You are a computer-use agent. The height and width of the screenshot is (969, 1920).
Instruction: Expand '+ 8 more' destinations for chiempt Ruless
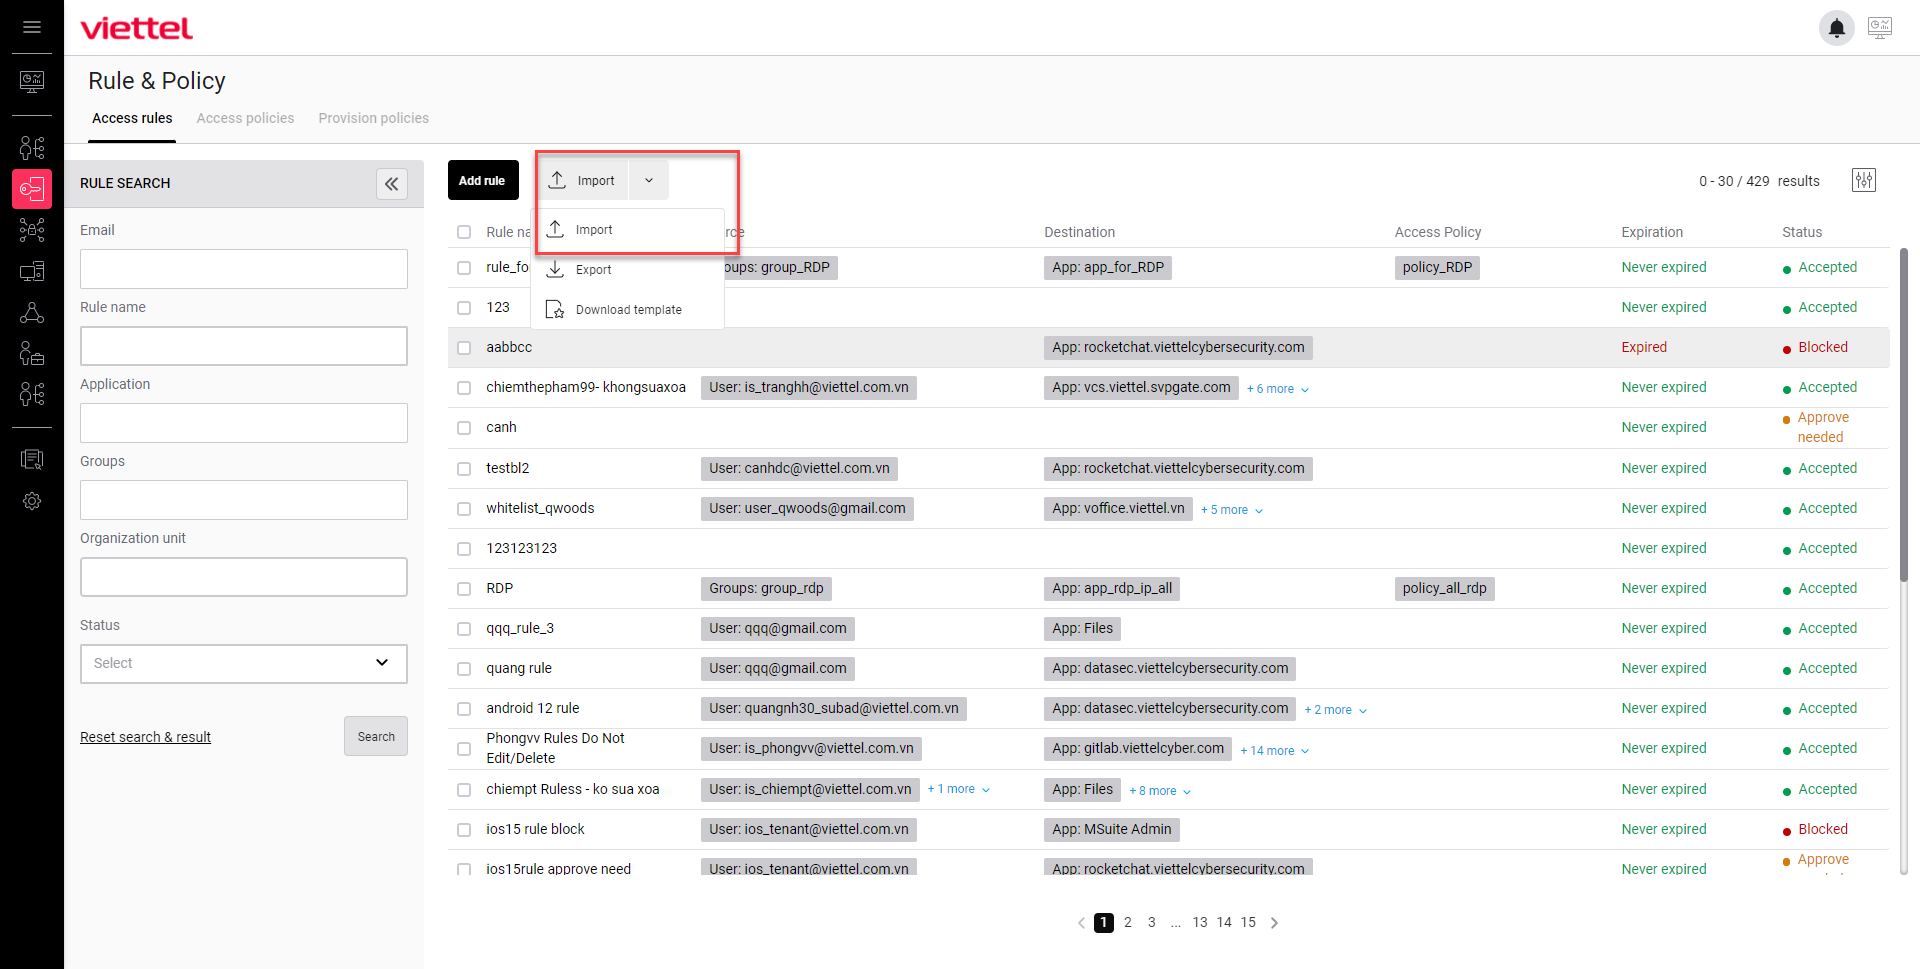[1160, 791]
